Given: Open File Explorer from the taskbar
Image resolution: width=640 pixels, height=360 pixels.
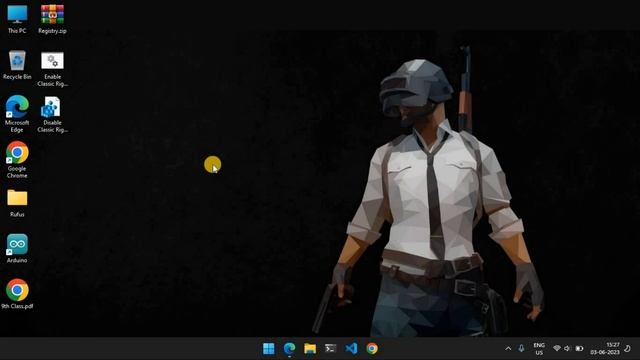Looking at the screenshot, I should click(x=310, y=349).
